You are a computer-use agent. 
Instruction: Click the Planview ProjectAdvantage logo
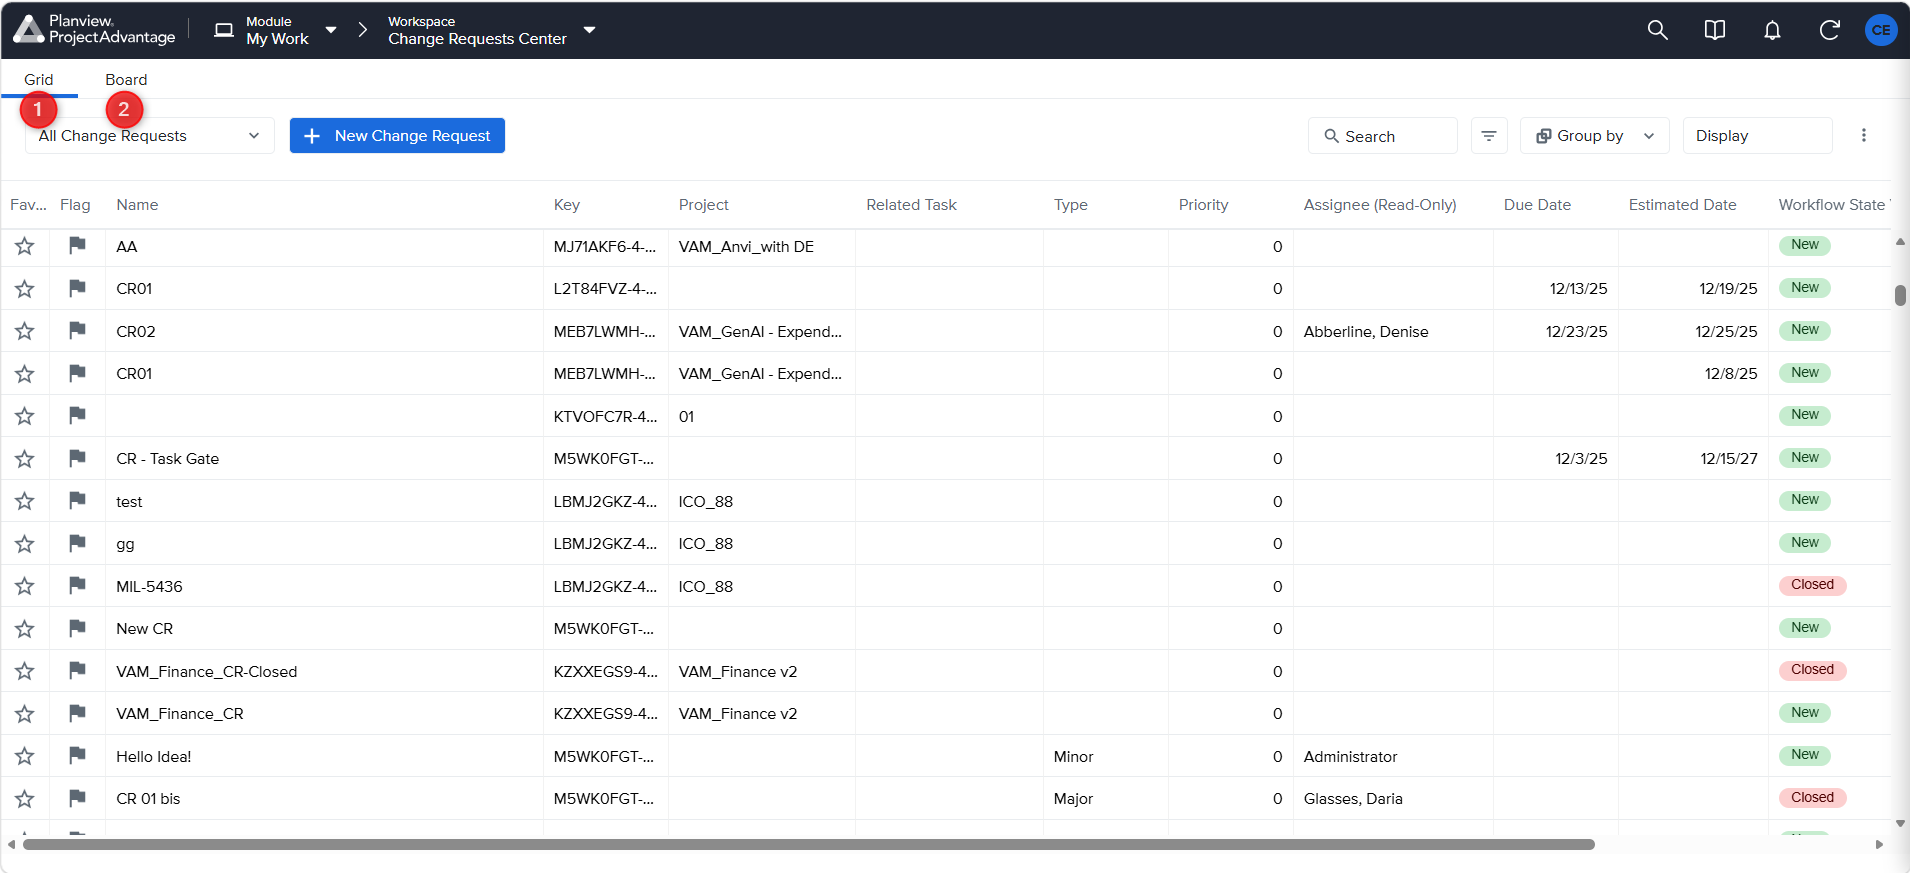(x=94, y=30)
